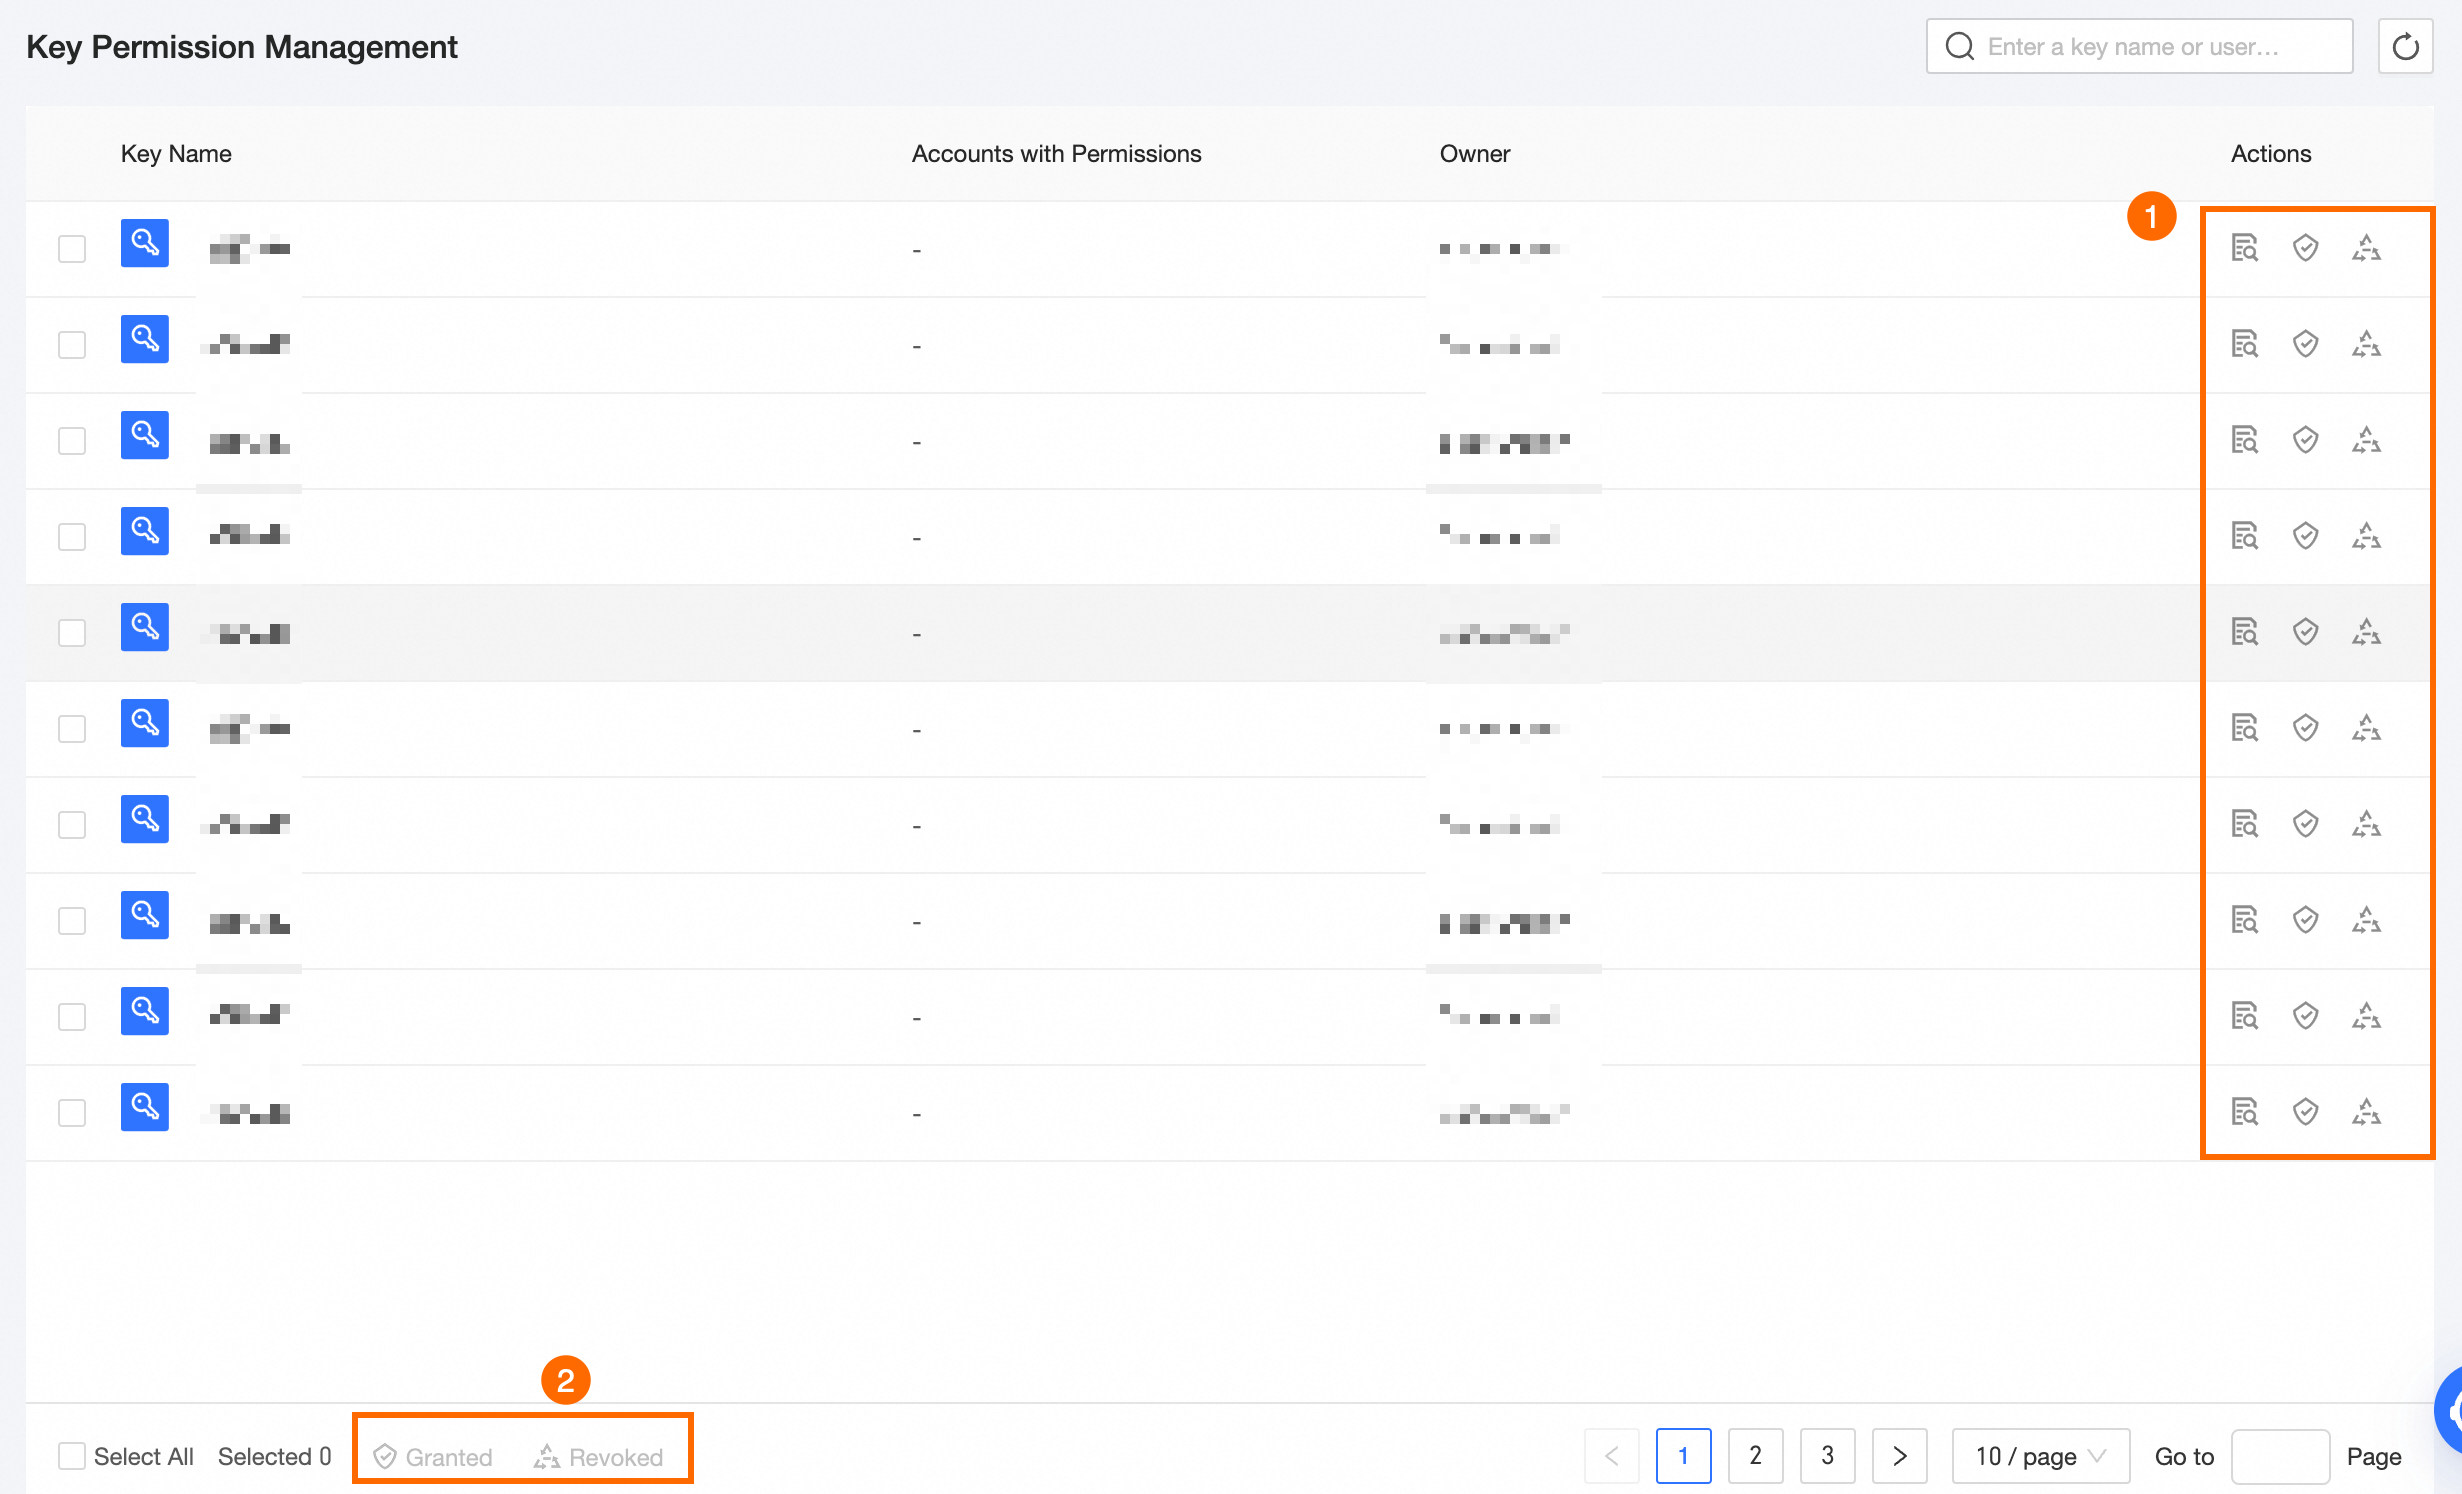Select the checkbox in the sixth row

click(72, 729)
